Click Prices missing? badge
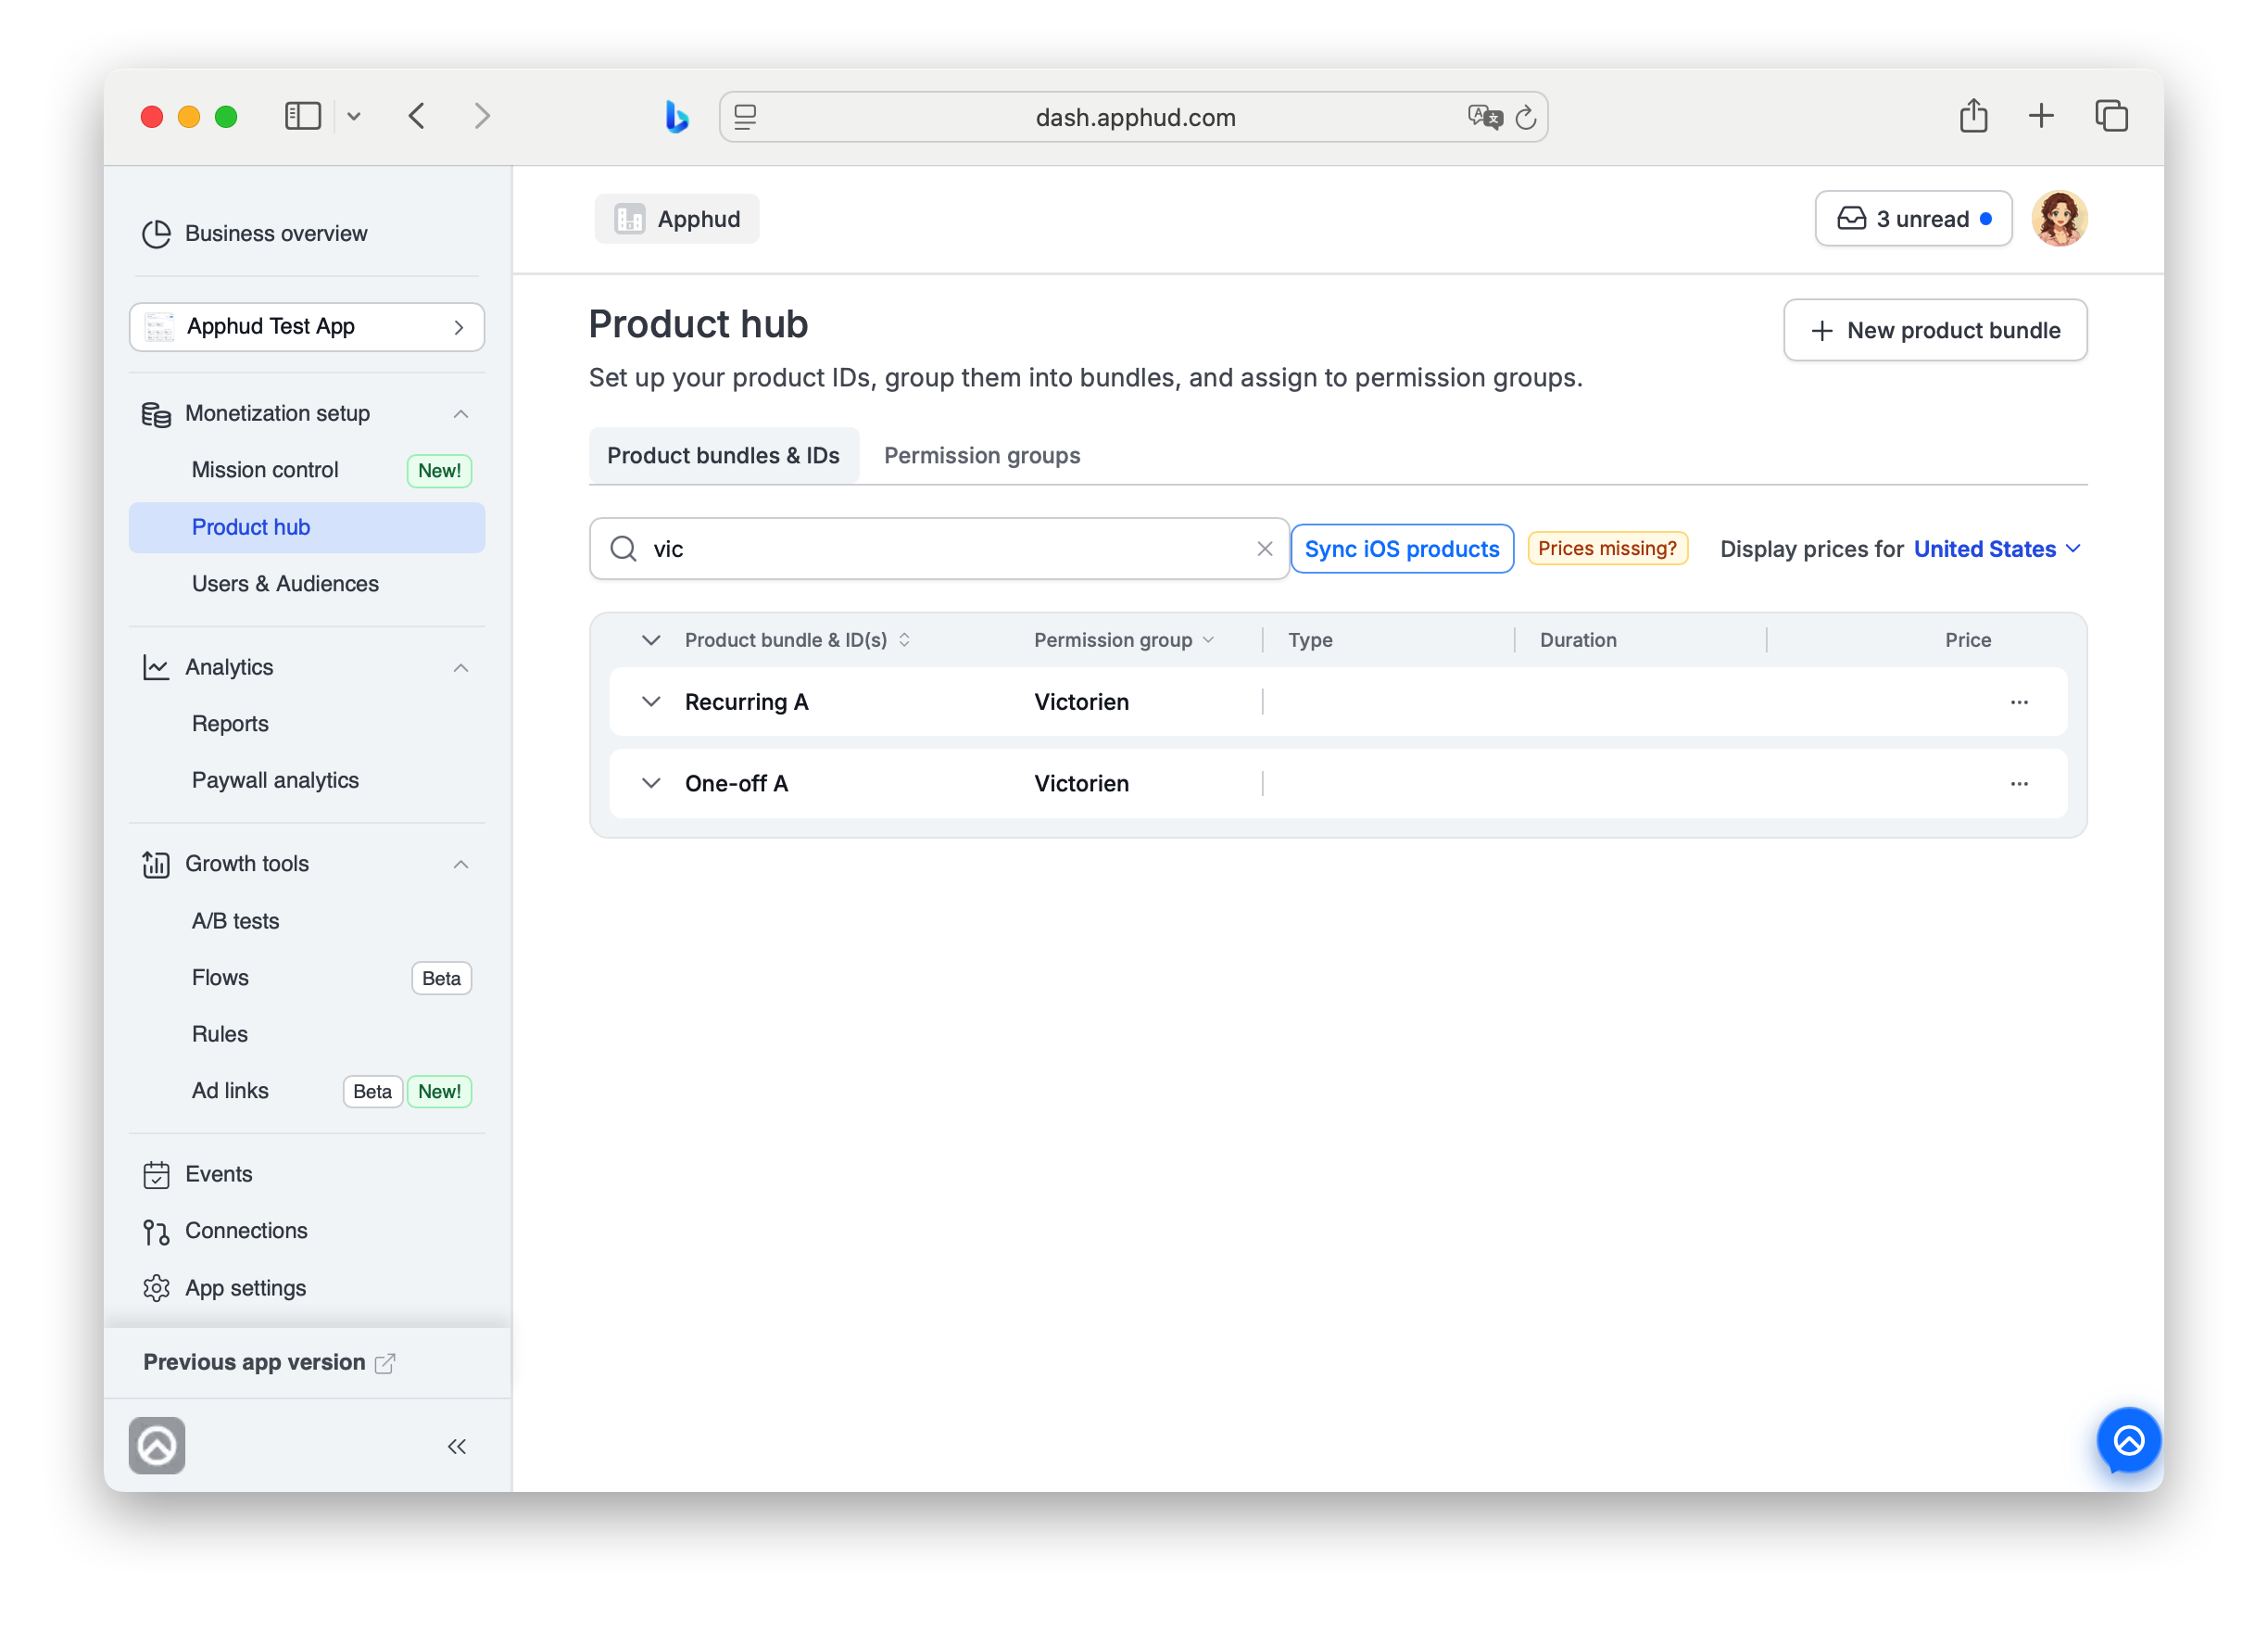 coord(1607,549)
